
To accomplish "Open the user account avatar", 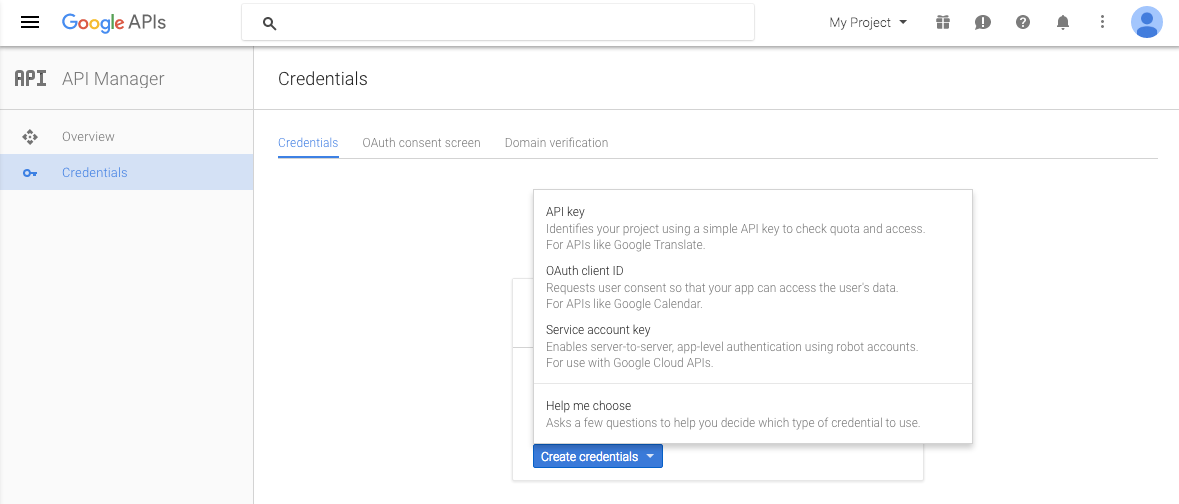I will [1146, 22].
